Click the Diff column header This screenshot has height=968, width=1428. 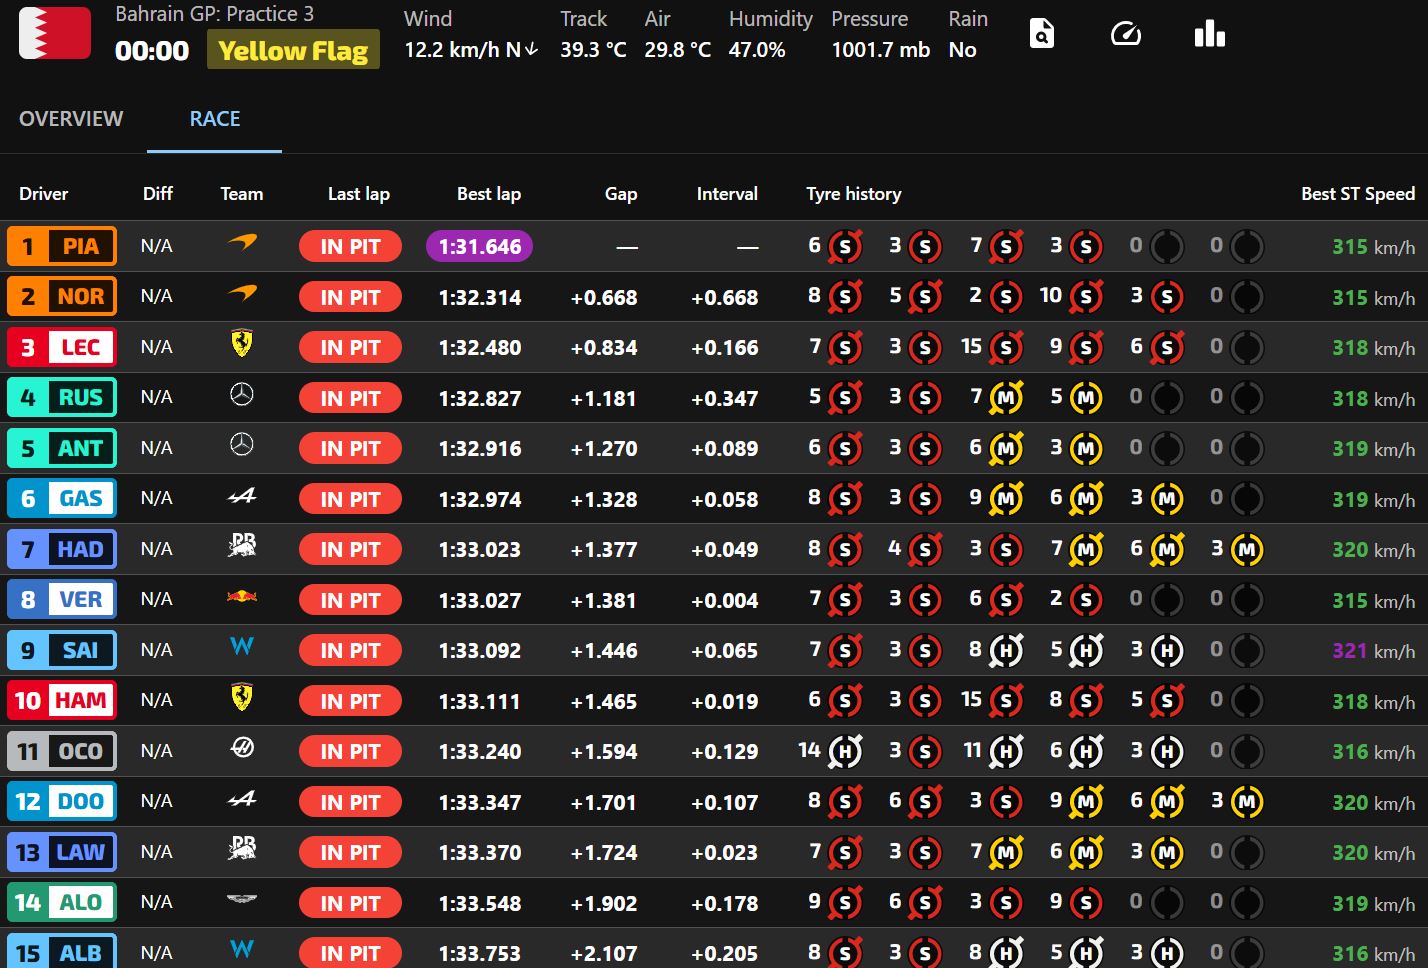point(158,194)
